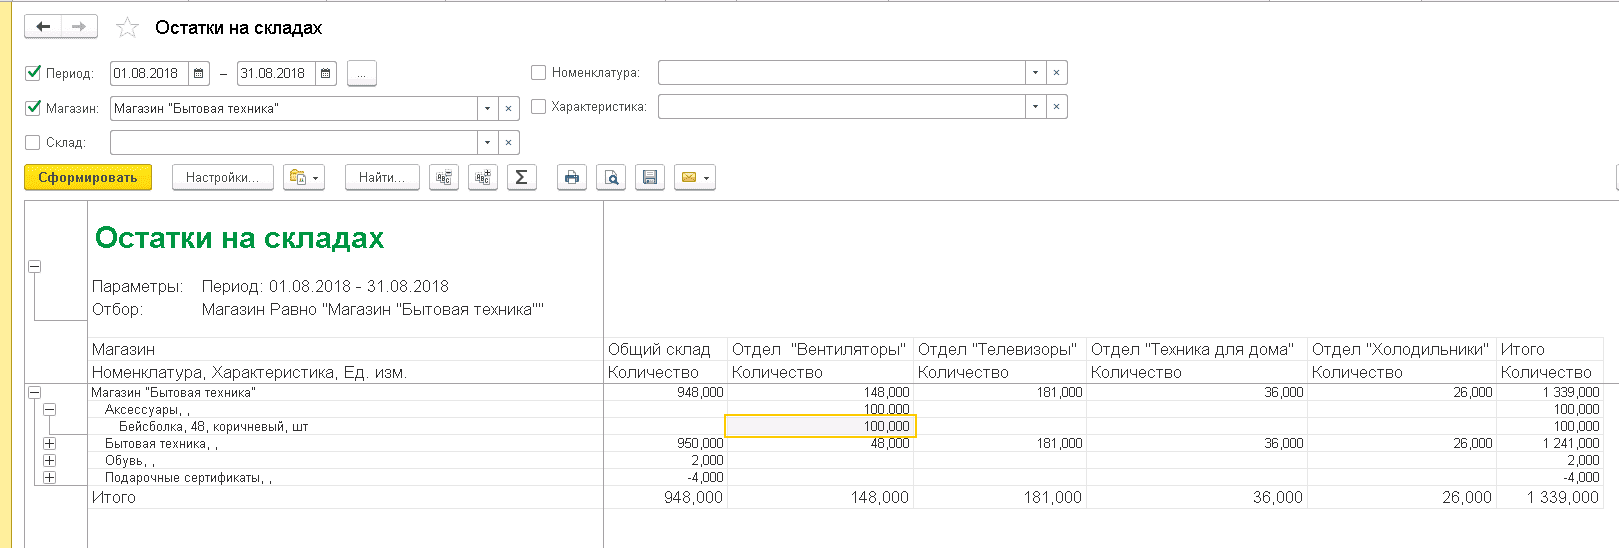1619x548 pixels.
Task: Open the report variants dropdown button
Action: click(304, 177)
